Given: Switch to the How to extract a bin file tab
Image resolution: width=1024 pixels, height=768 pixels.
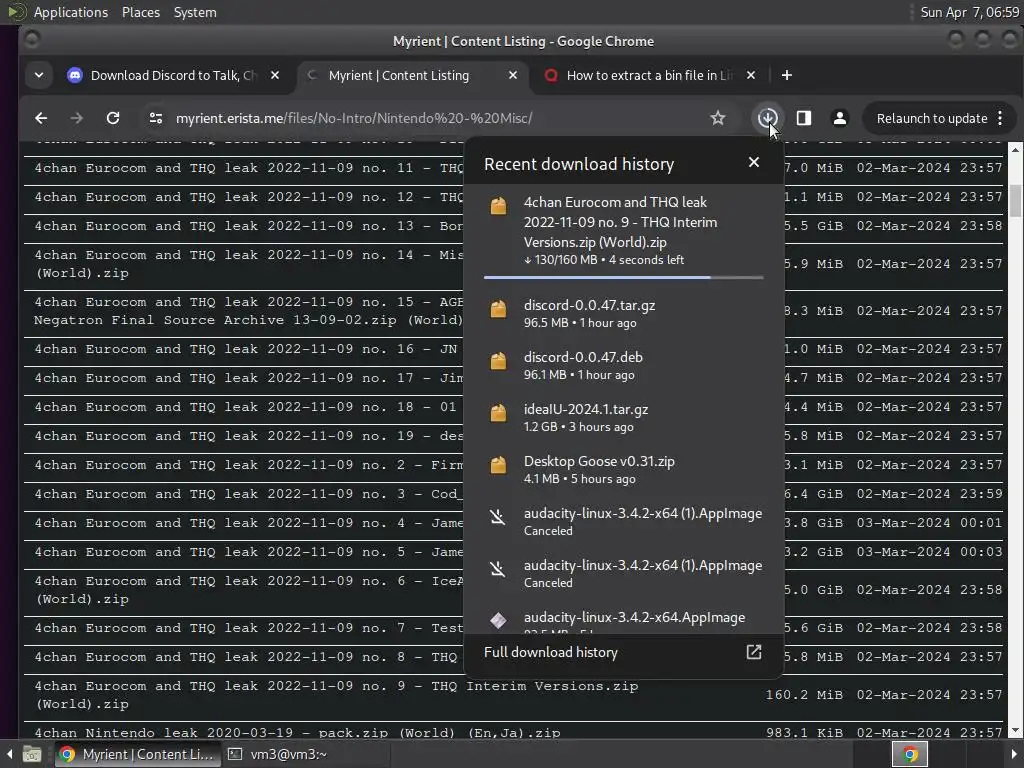Looking at the screenshot, I should (650, 76).
